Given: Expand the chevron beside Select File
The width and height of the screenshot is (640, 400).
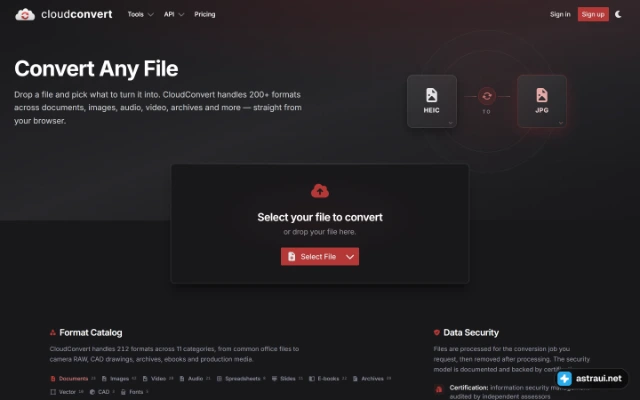Looking at the screenshot, I should click(x=350, y=256).
